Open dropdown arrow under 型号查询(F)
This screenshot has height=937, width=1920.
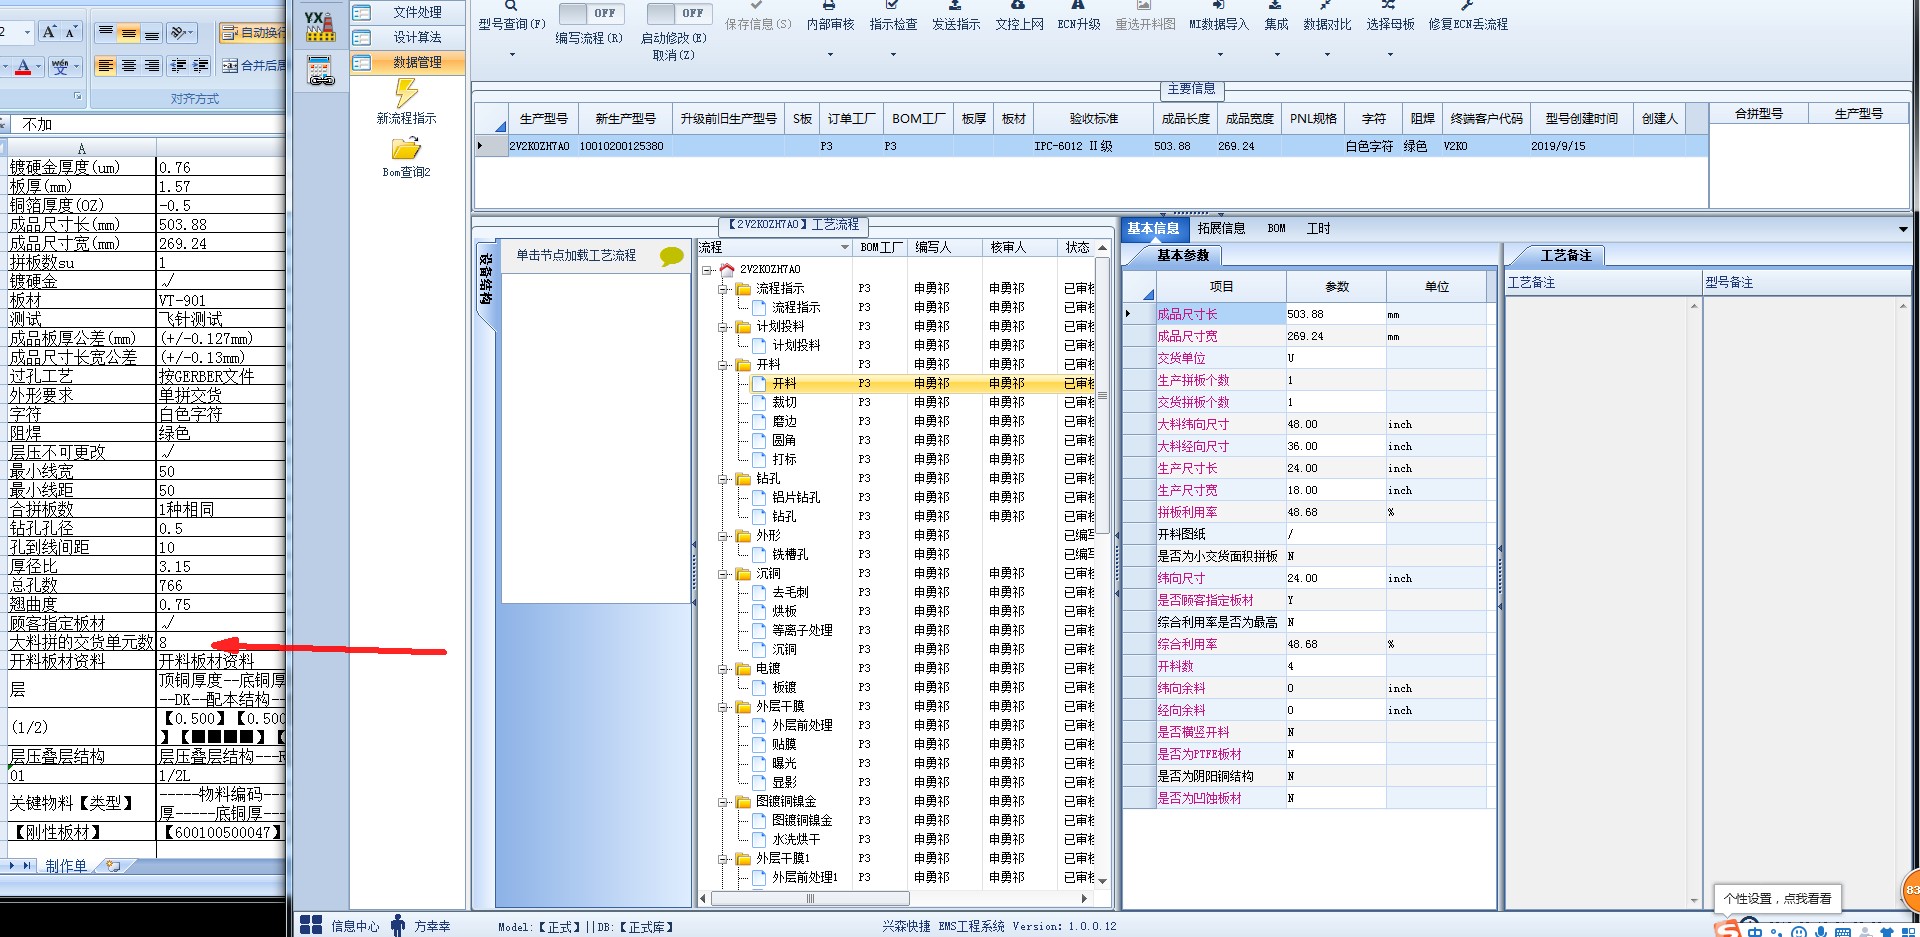[512, 54]
